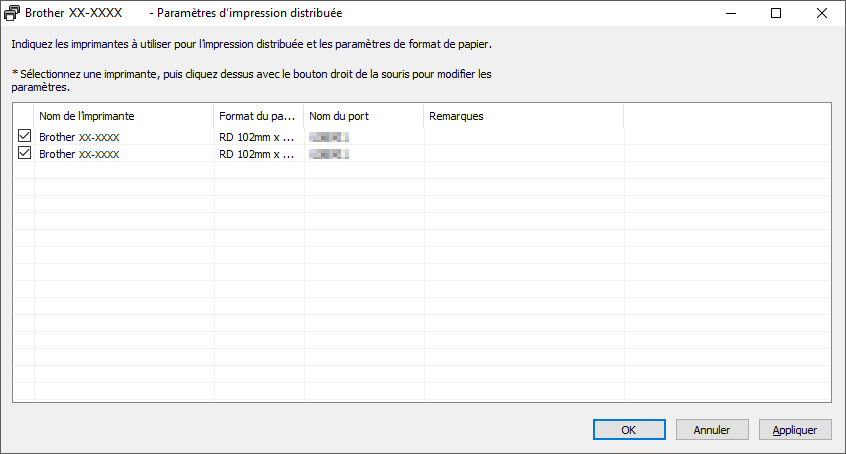Maximize the distributed printing settings window
Screen dimensions: 846x454
click(776, 13)
